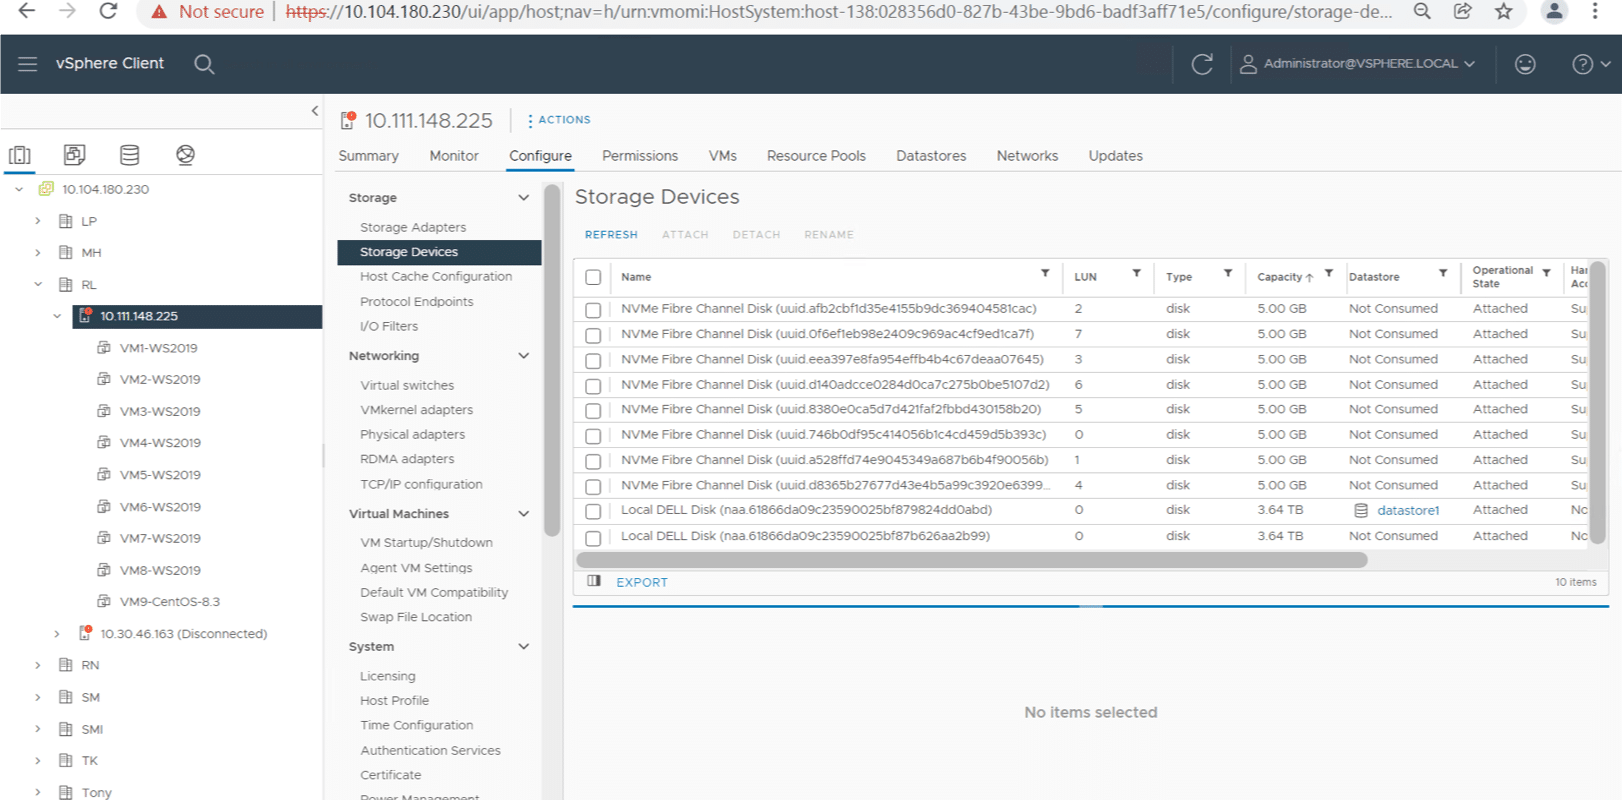Screen dimensions: 1622x800
Task: Click the REFRESH storage devices button
Action: point(611,235)
